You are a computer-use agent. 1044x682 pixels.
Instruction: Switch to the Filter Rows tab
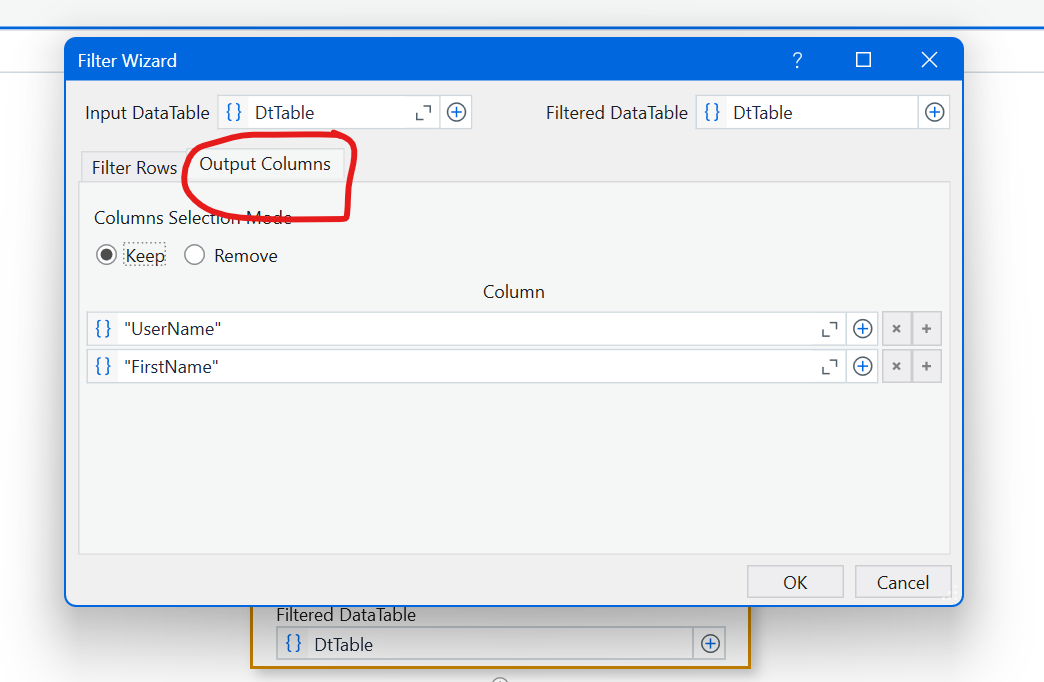pyautogui.click(x=134, y=168)
